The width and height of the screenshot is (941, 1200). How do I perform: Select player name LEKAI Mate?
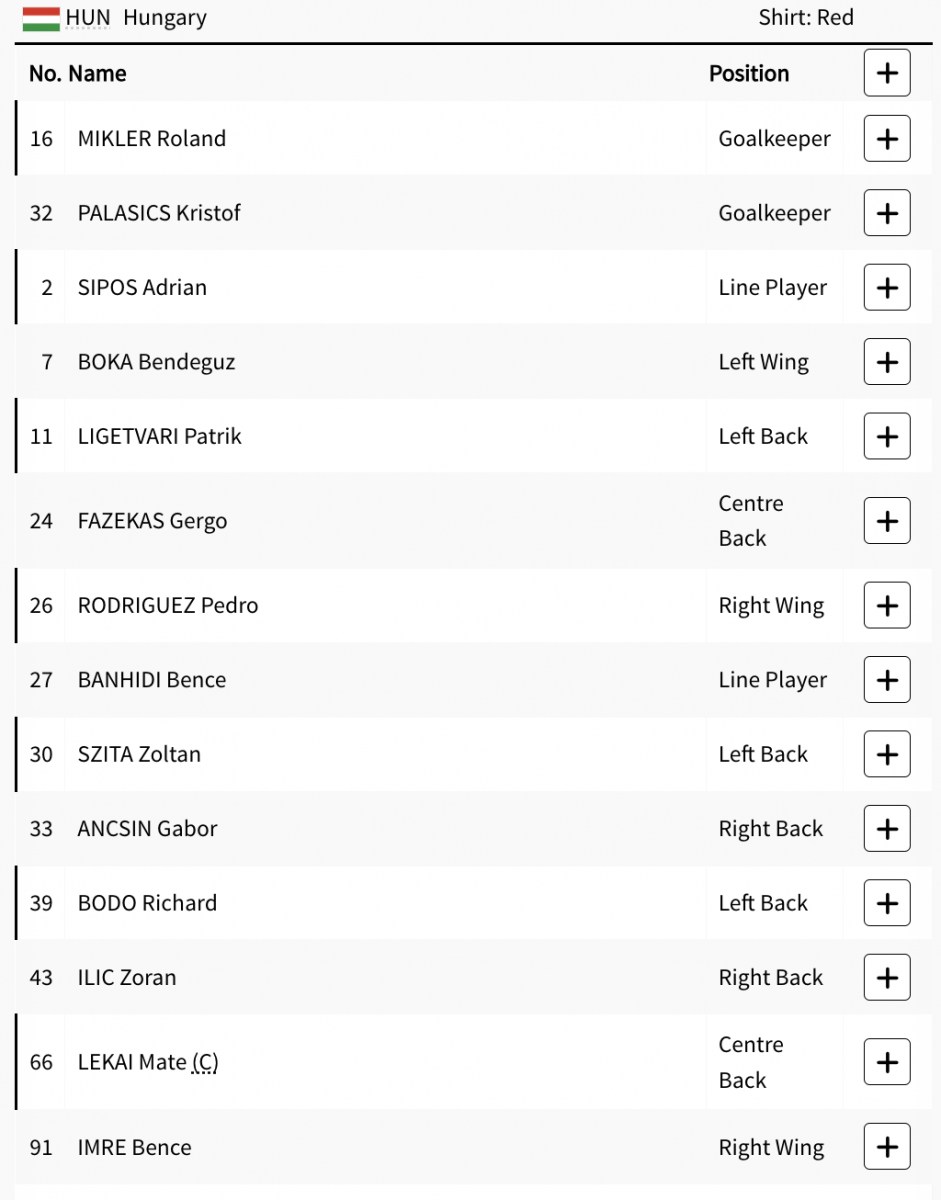tap(132, 1062)
